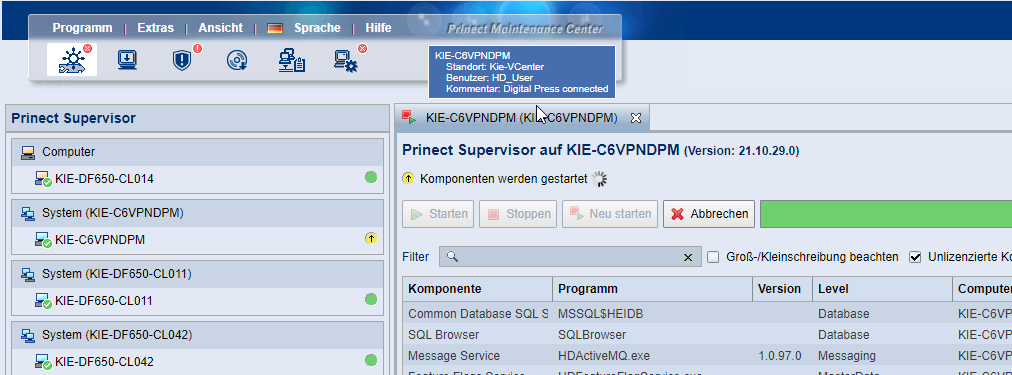Image resolution: width=1012 pixels, height=375 pixels.
Task: Click the Prinect Supervisor panel title
Action: 74,118
